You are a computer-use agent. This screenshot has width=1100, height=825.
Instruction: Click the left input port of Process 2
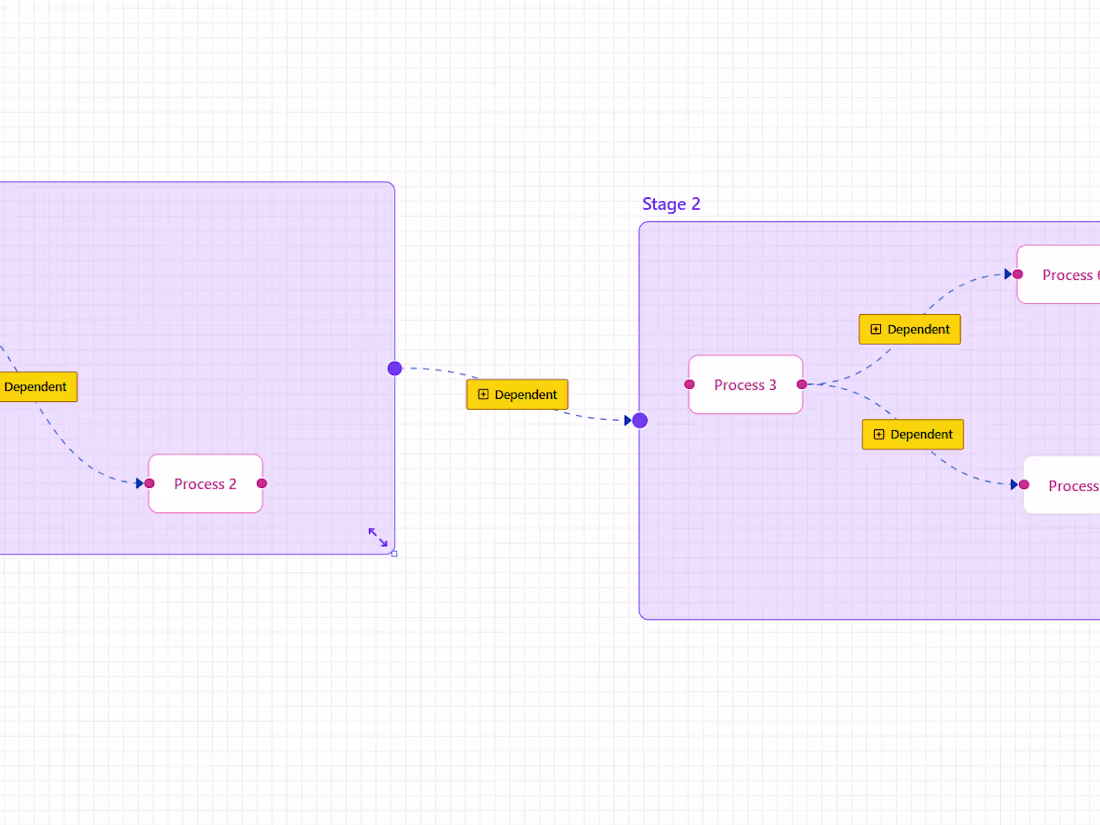[x=150, y=483]
